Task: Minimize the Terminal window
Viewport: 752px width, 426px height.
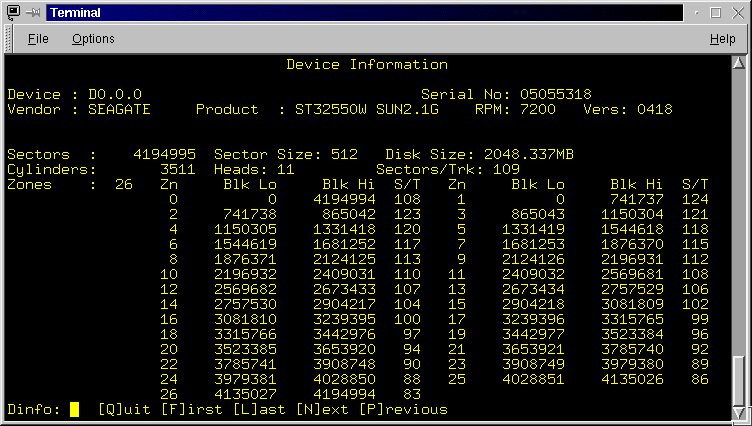Action: (696, 13)
